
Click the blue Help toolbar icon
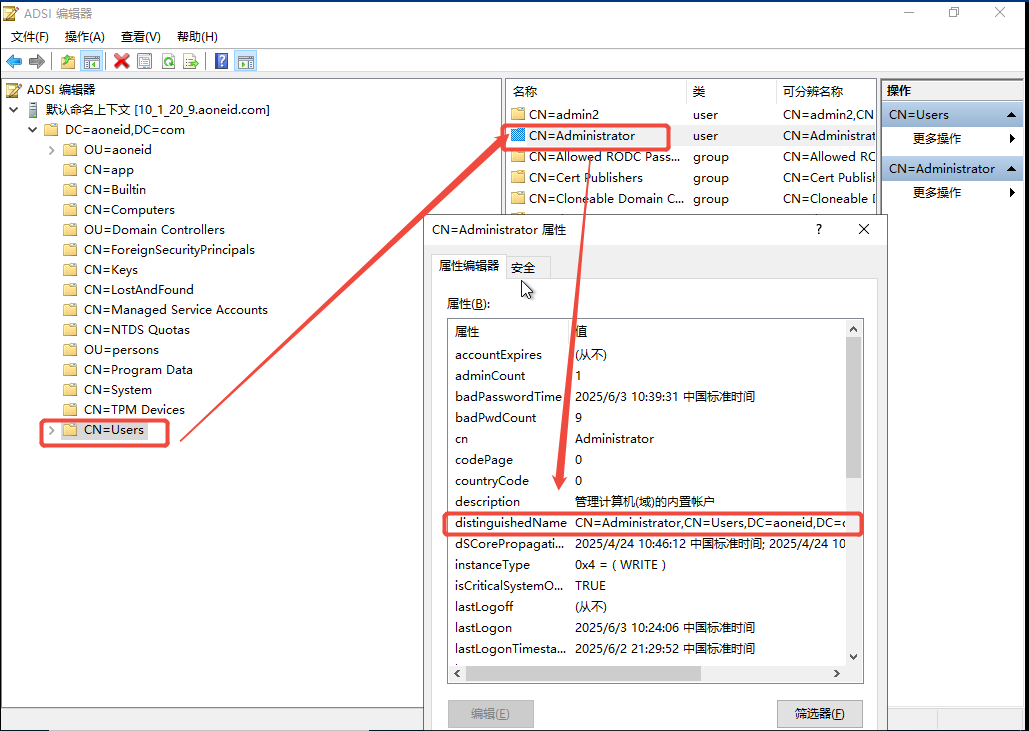(x=222, y=62)
